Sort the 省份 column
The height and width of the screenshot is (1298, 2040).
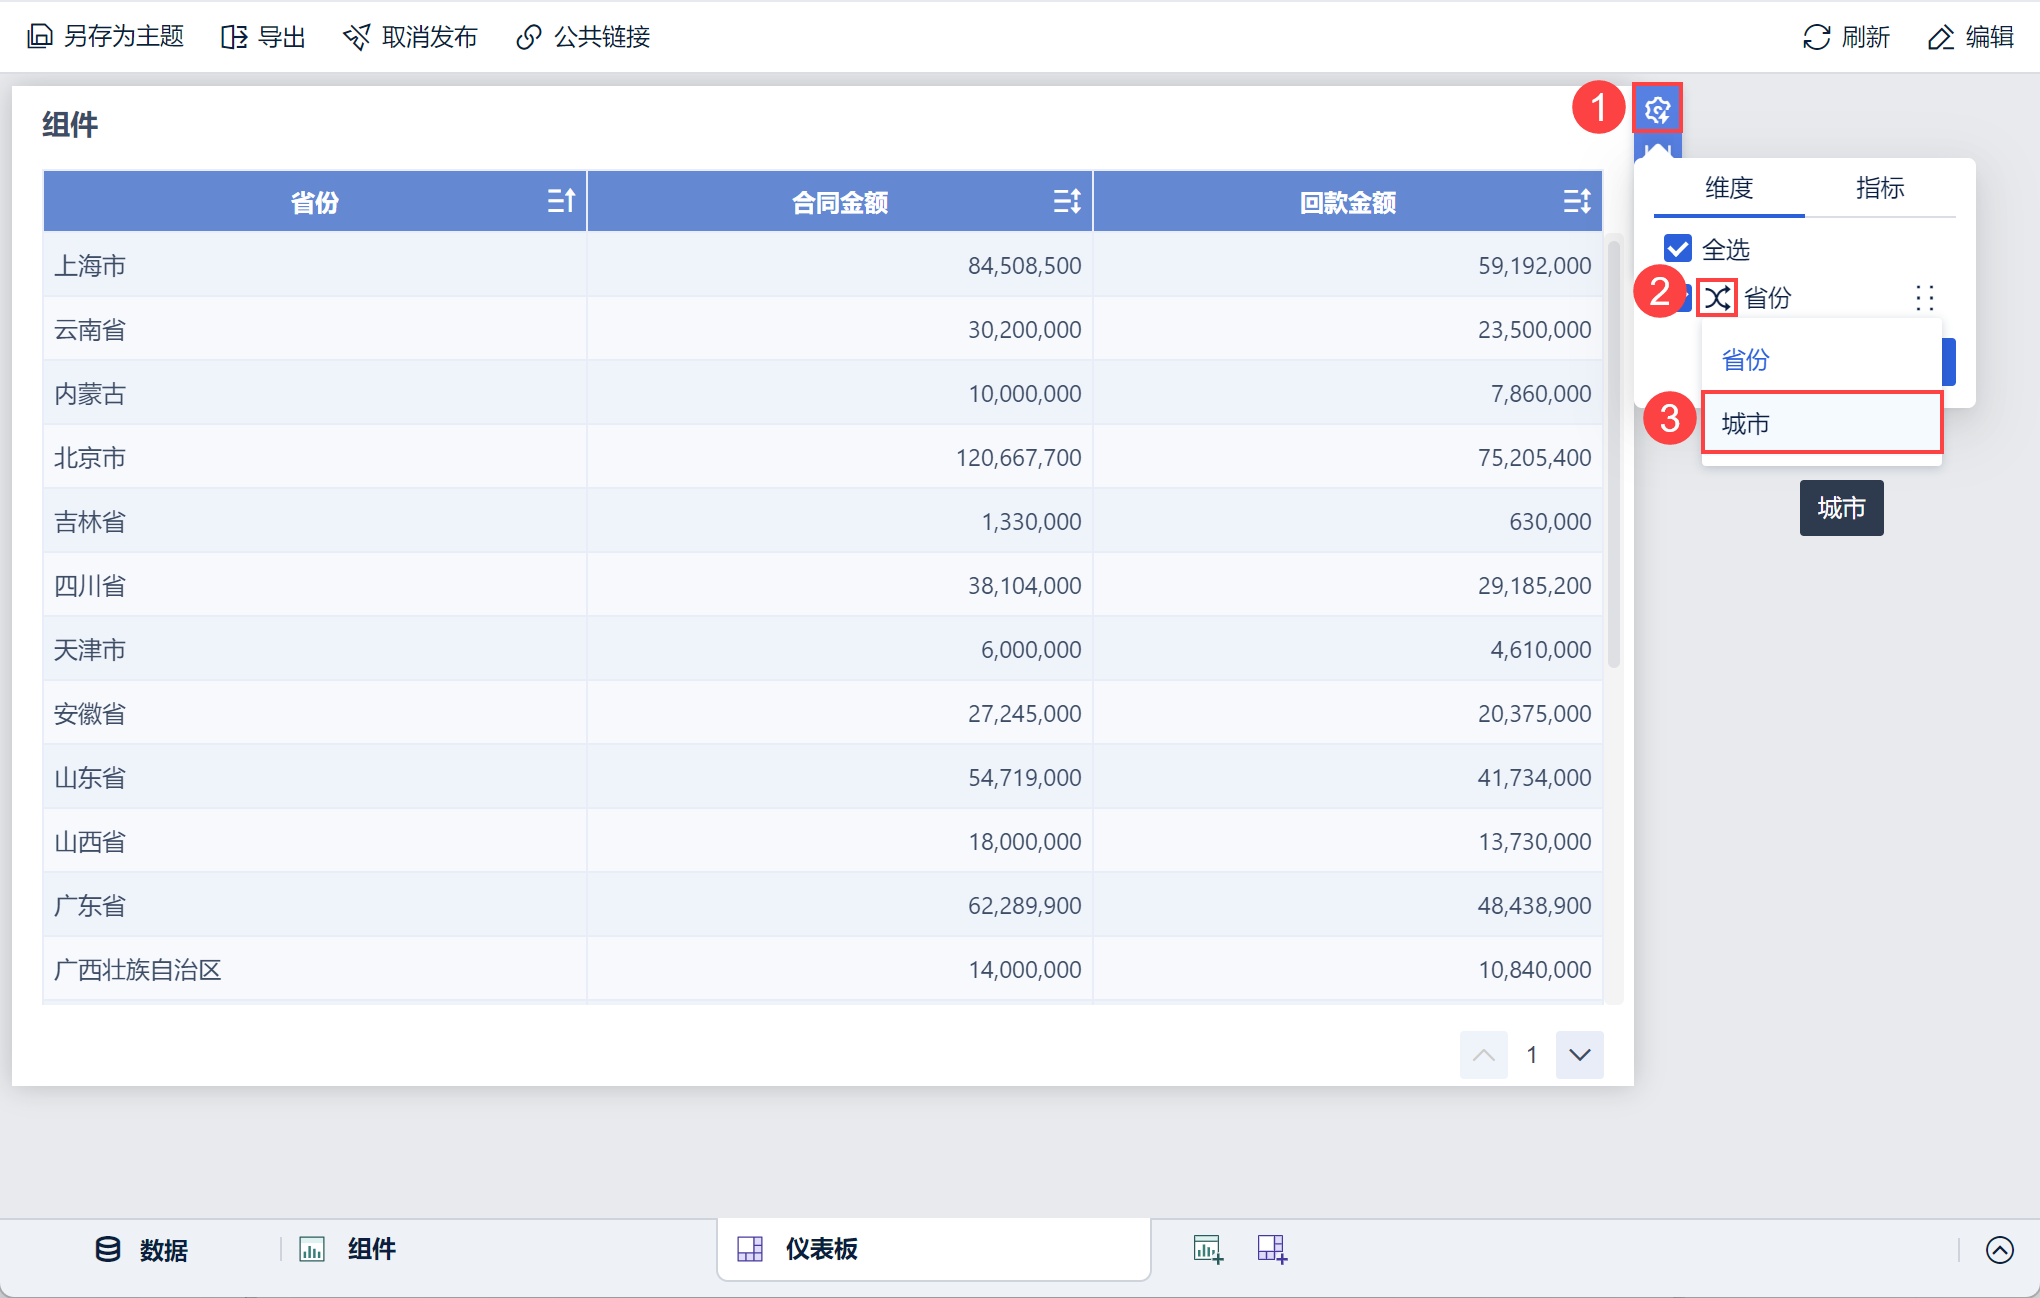click(x=561, y=202)
